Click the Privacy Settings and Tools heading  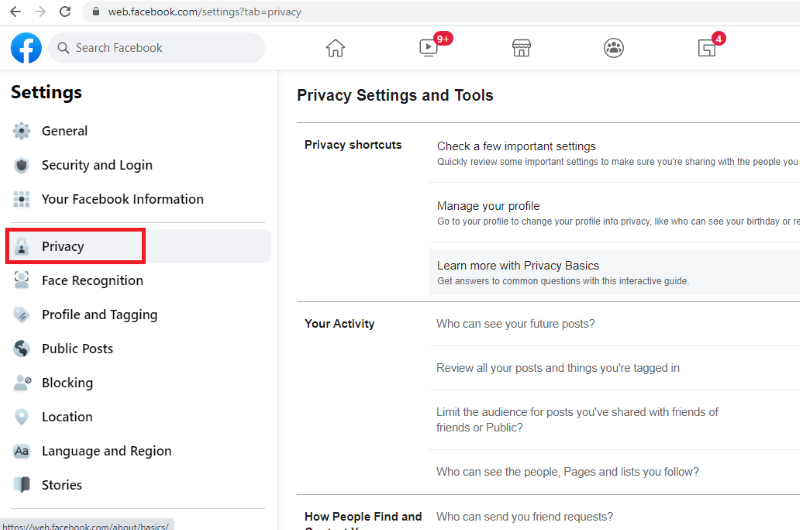pyautogui.click(x=395, y=95)
